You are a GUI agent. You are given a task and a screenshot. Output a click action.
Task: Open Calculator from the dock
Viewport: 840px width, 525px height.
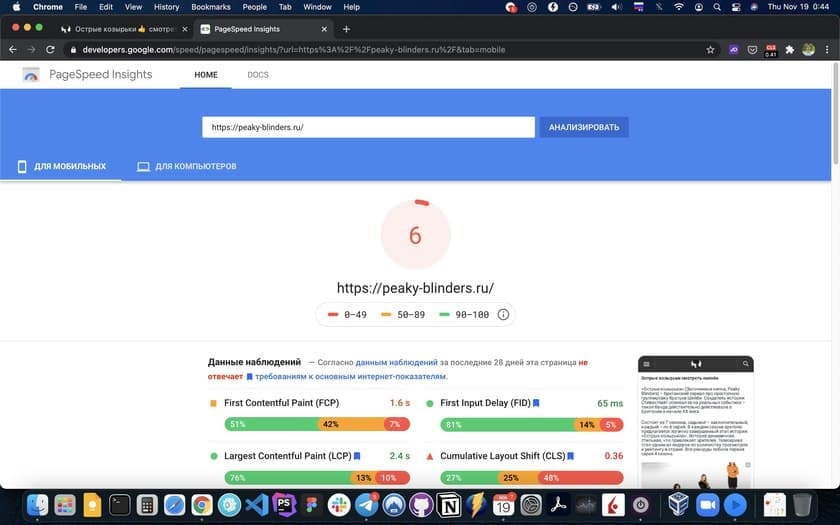pyautogui.click(x=147, y=505)
